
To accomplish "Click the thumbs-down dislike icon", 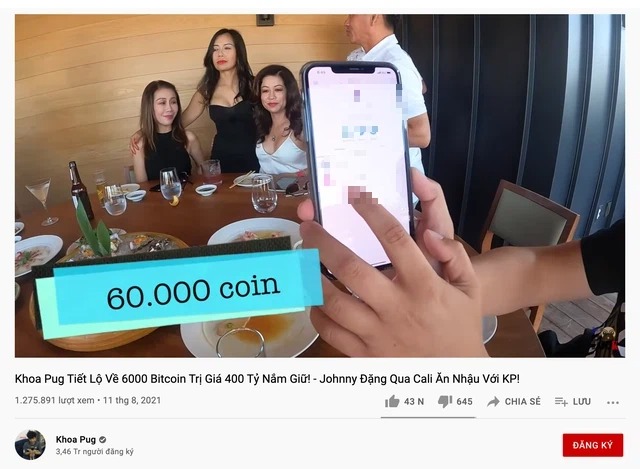I will pos(445,402).
